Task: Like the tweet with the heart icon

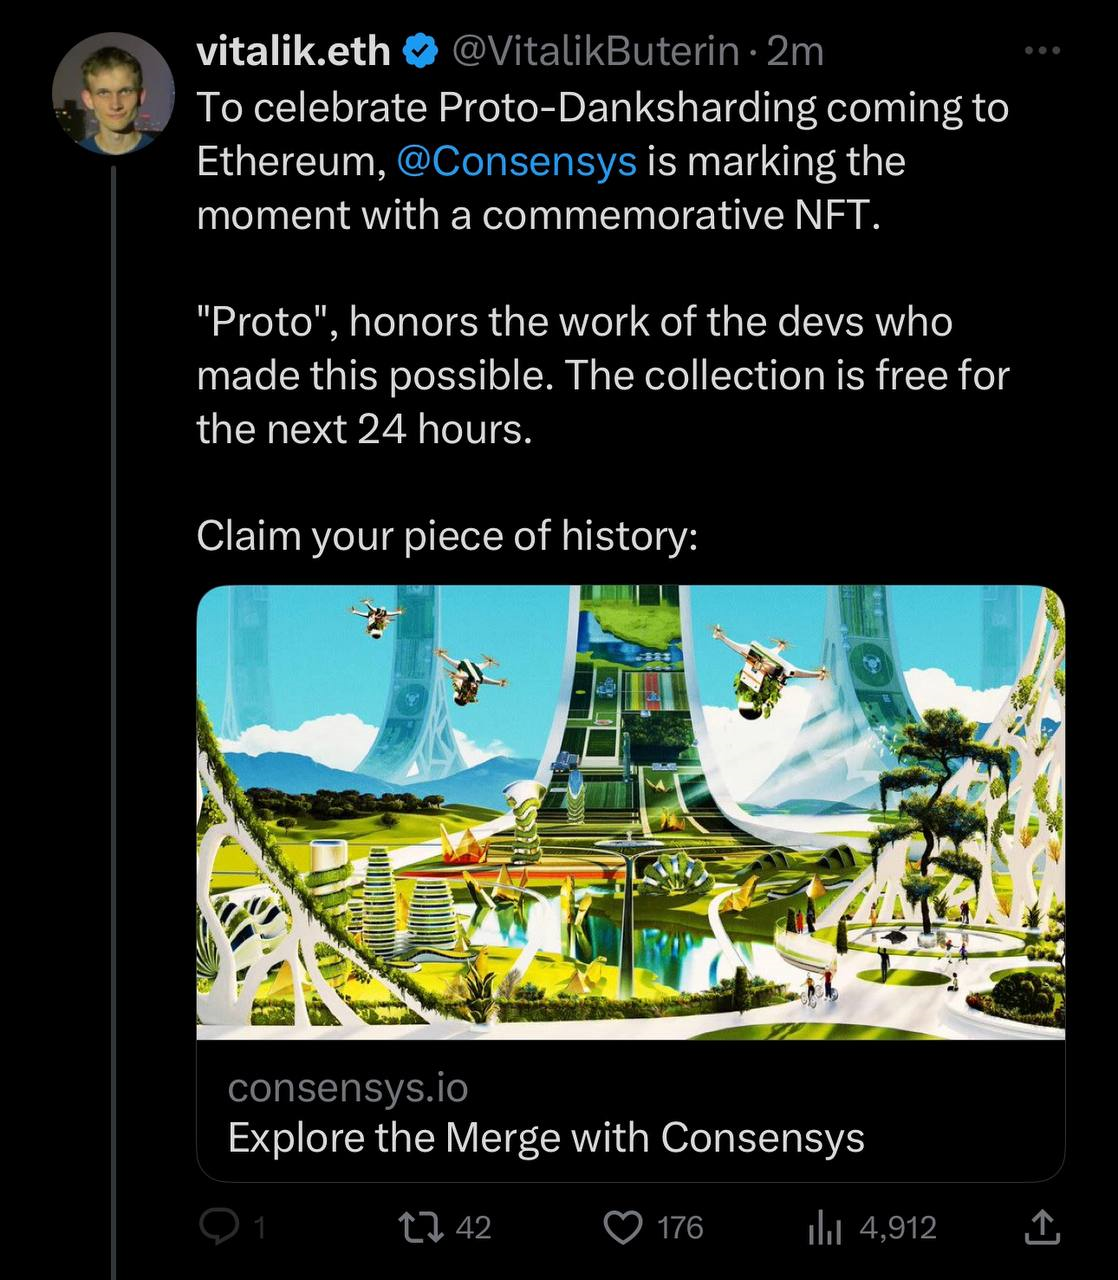Action: [626, 1227]
